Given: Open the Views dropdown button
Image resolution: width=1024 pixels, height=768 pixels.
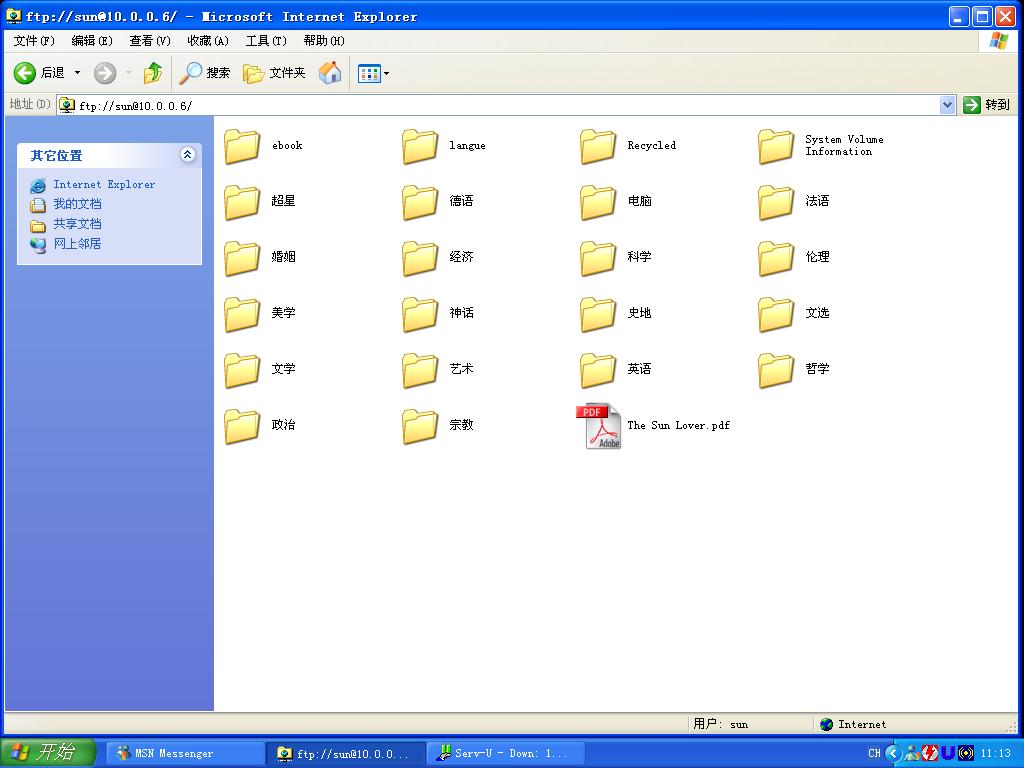Looking at the screenshot, I should [374, 73].
